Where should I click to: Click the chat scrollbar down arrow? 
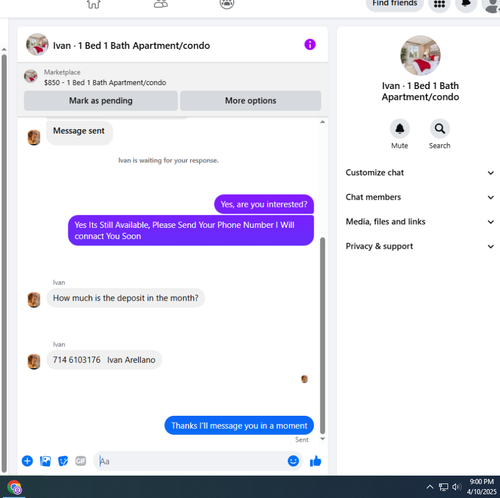point(322,439)
